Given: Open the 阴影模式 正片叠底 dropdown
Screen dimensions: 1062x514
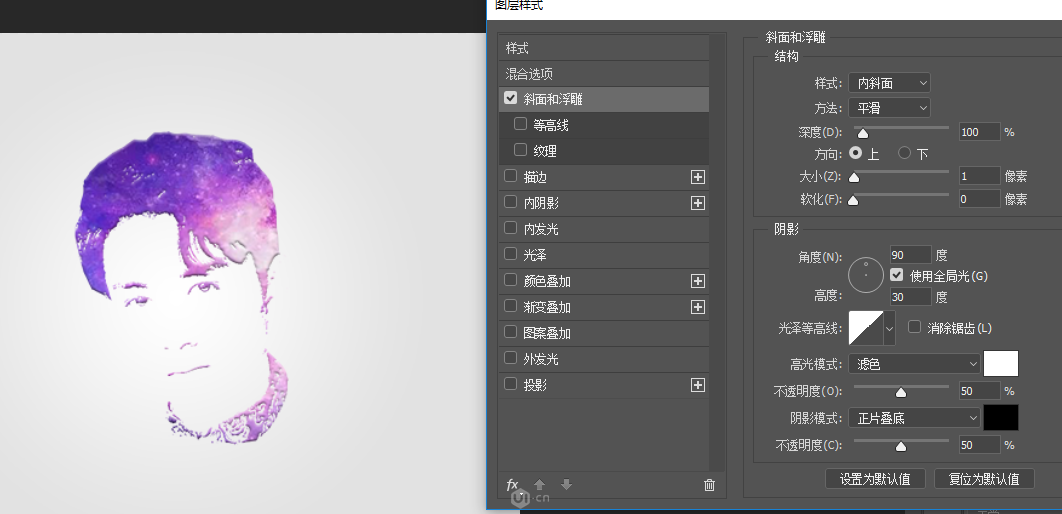Looking at the screenshot, I should pos(914,419).
